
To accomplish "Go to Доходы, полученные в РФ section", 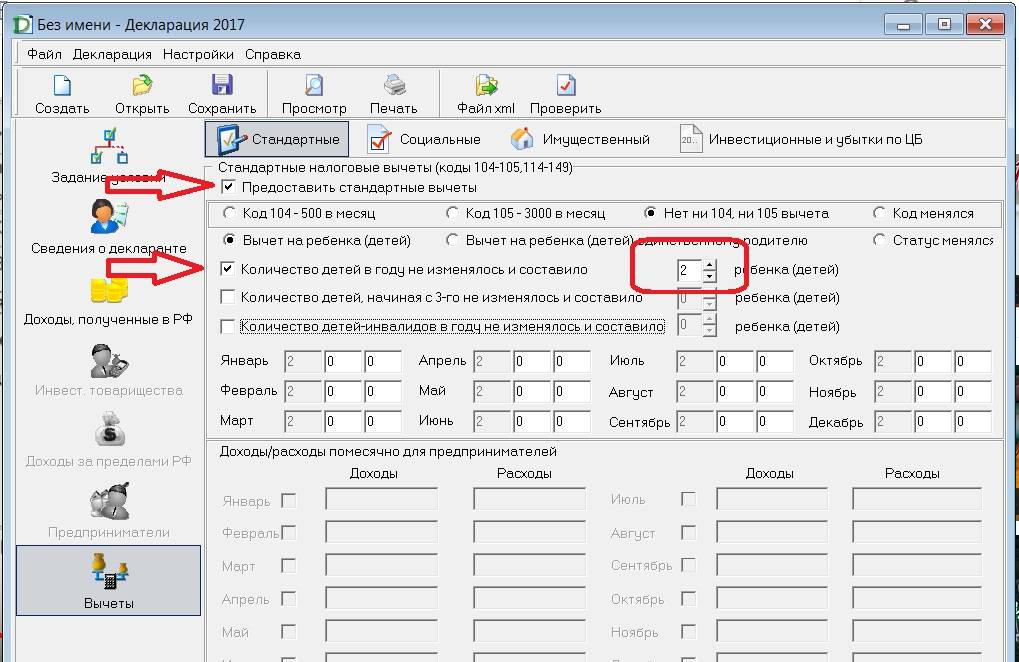I will (107, 297).
